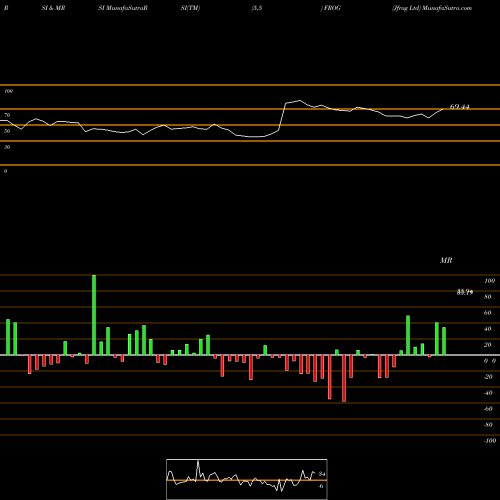Open the mini overview chart thumbnail
Screen dimensions: 500x500
coord(247,479)
